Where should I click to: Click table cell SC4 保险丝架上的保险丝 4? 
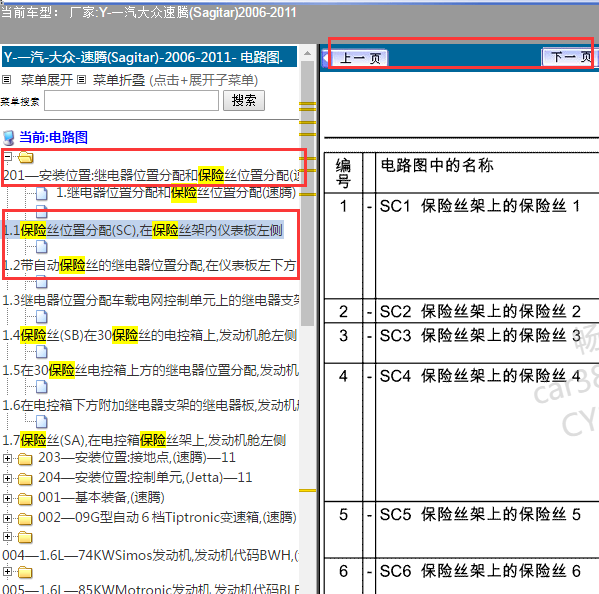pos(487,432)
